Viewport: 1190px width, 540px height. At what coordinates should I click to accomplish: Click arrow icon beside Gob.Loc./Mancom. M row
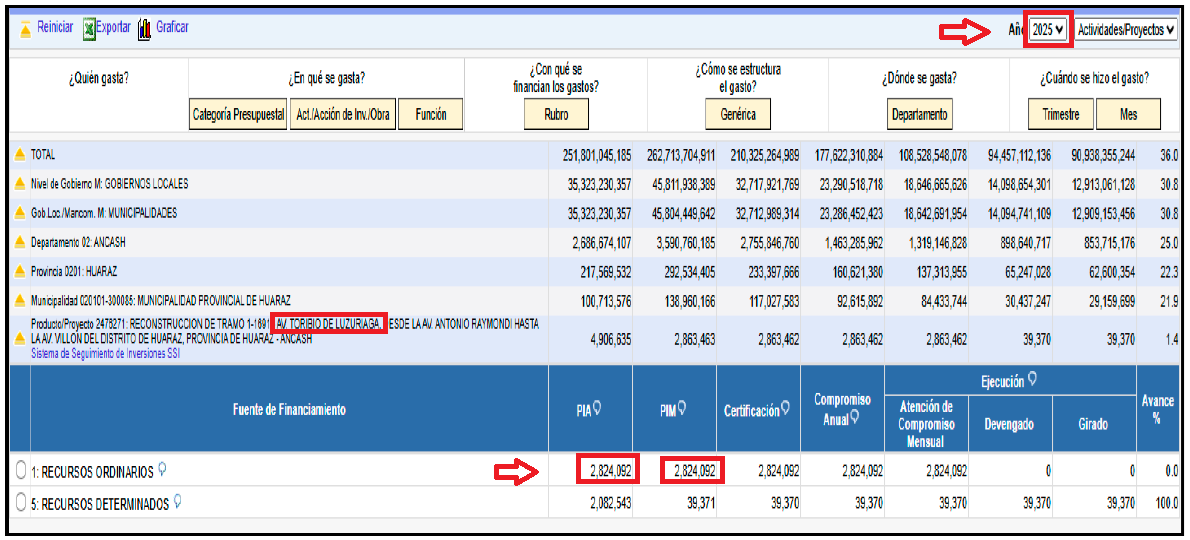20,214
